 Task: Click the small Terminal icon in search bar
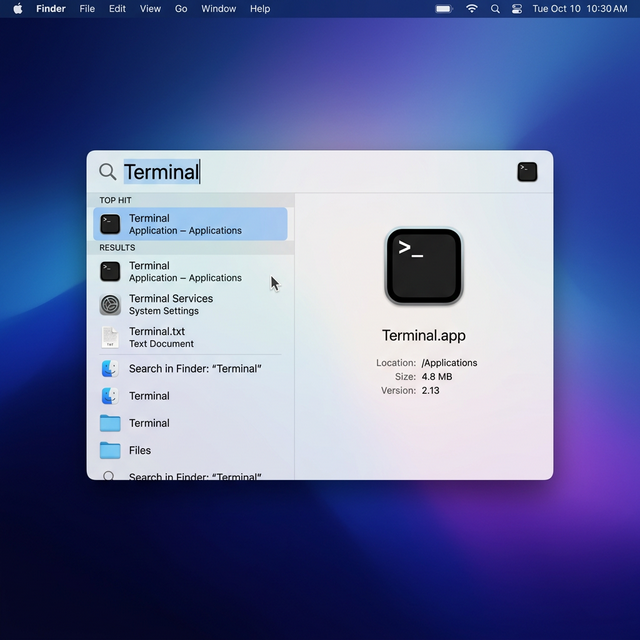[527, 172]
